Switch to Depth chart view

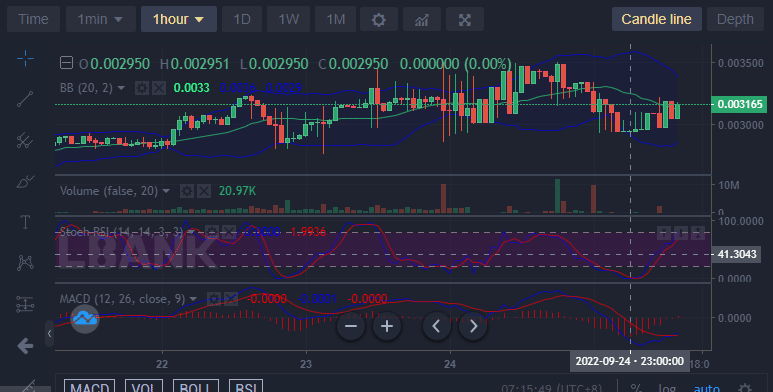point(735,20)
